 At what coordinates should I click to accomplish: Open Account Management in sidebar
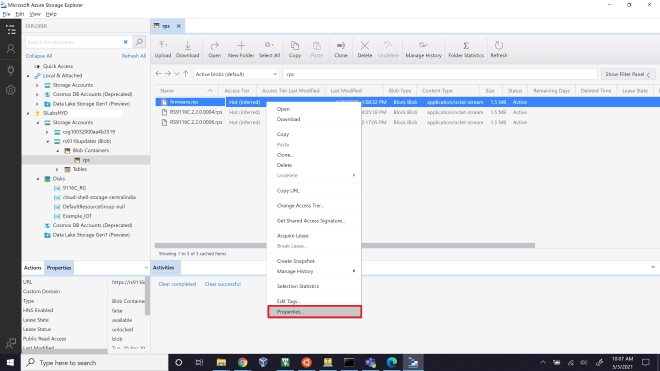click(x=11, y=49)
